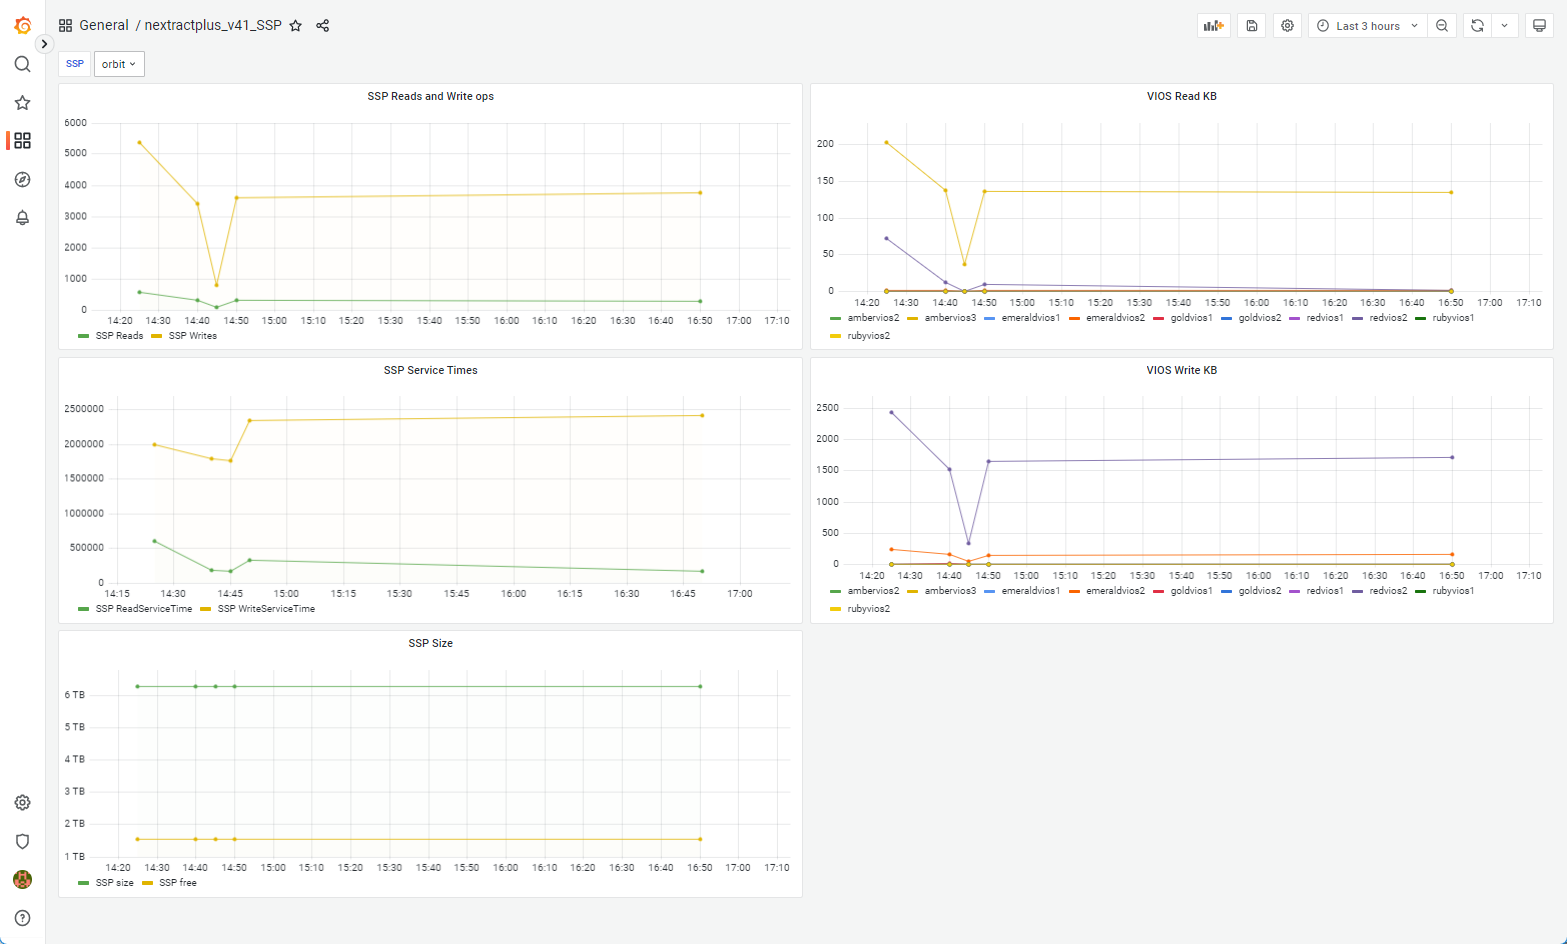1567x944 pixels.
Task: Click the nextractplus_v41_SSP dashboard title
Action: (x=213, y=26)
